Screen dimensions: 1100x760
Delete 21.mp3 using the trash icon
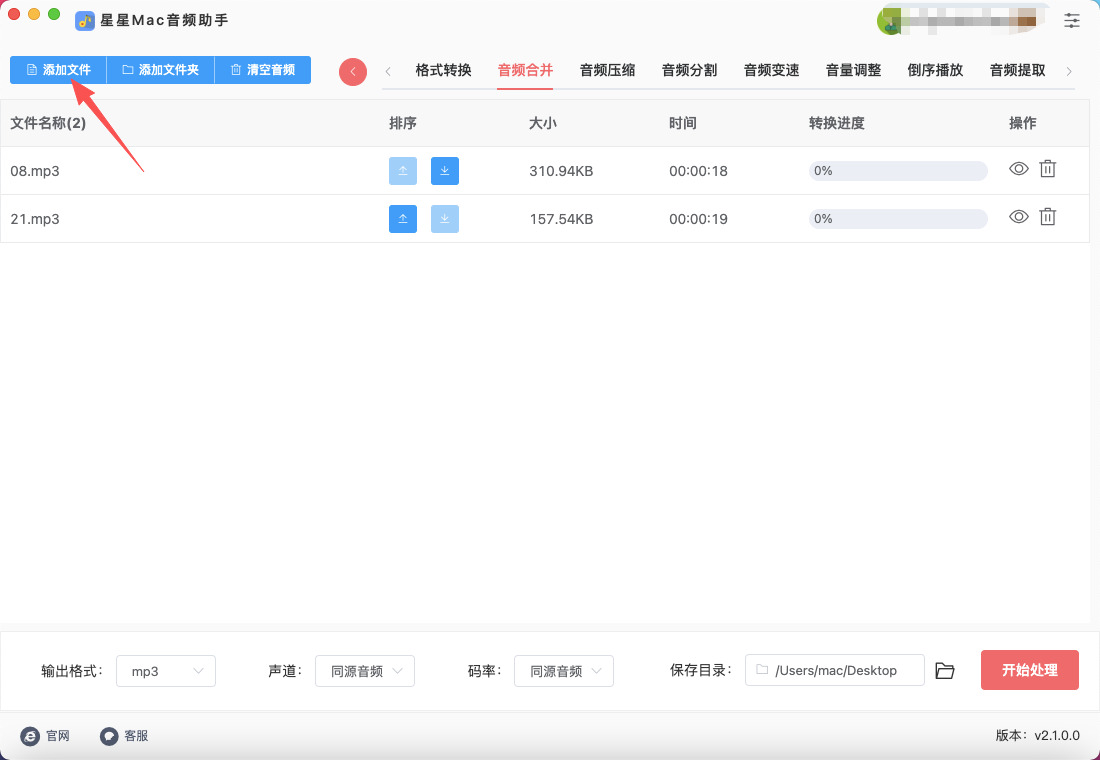[1047, 217]
